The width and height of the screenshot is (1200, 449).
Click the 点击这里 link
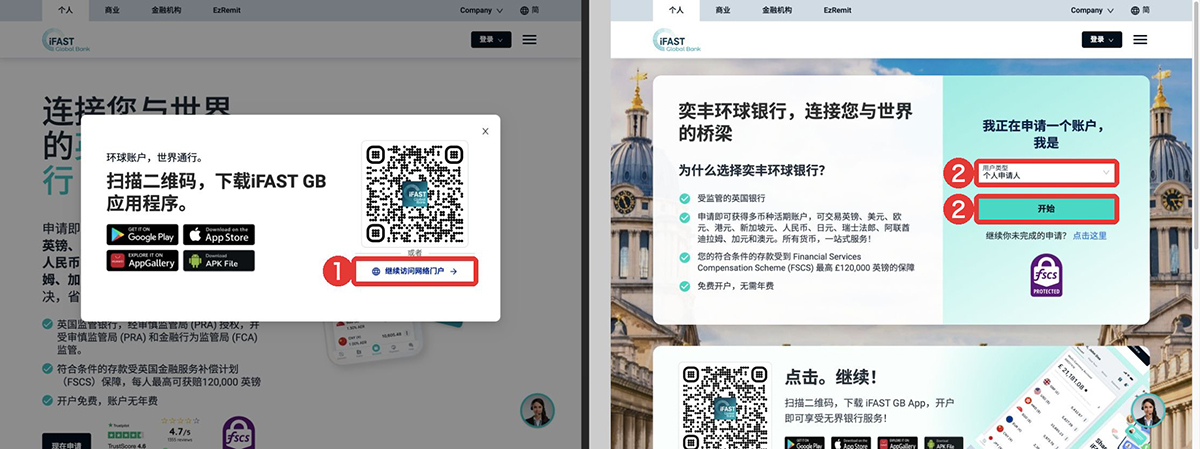1090,236
